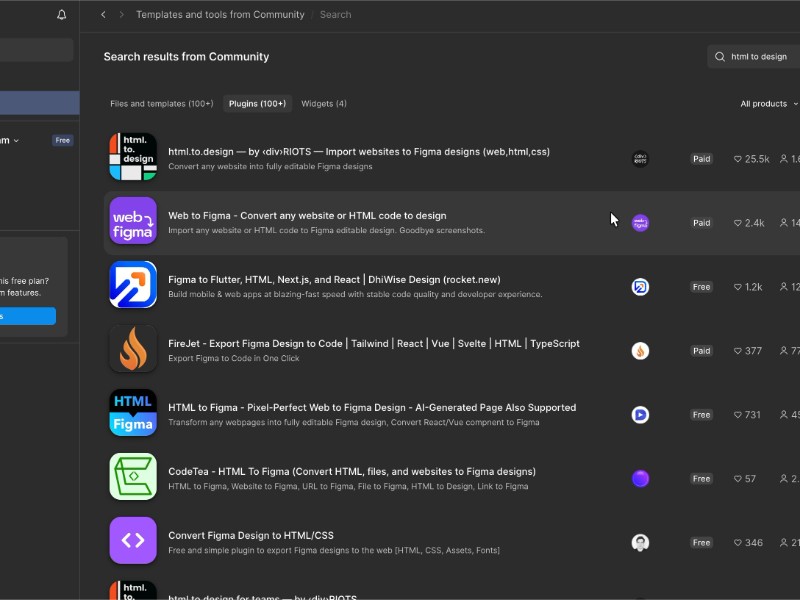Open the Web to Figma plugin icon
The image size is (800, 600).
coord(133,220)
